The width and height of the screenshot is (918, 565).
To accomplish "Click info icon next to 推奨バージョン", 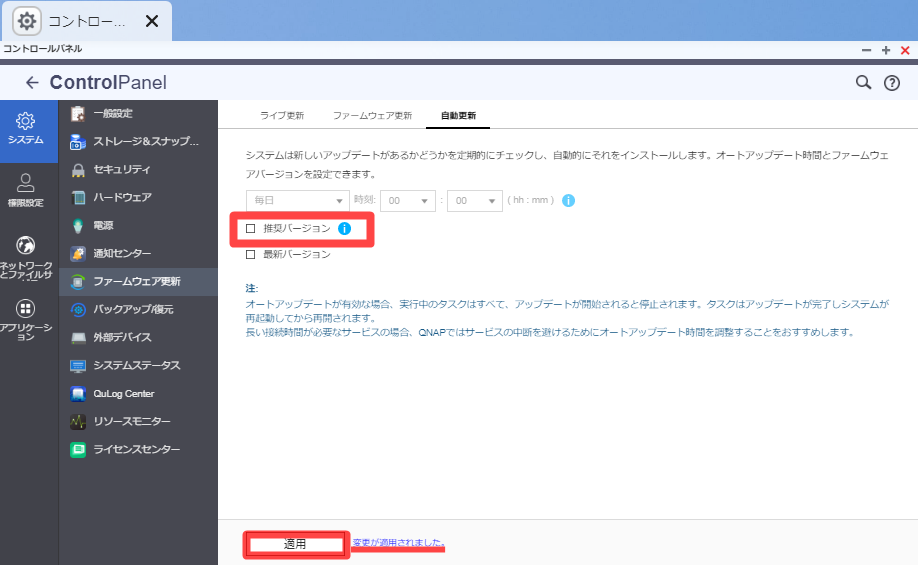I will click(344, 229).
